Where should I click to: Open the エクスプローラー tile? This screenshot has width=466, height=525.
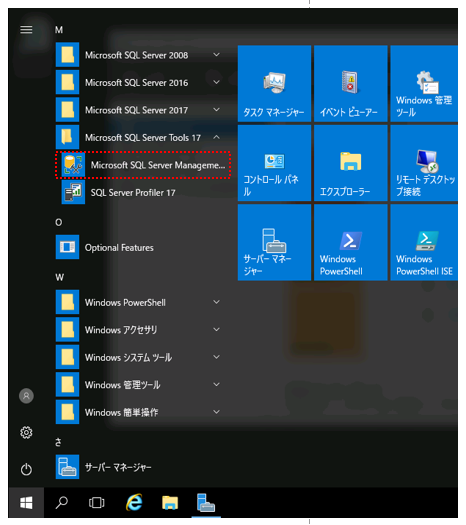pos(351,163)
